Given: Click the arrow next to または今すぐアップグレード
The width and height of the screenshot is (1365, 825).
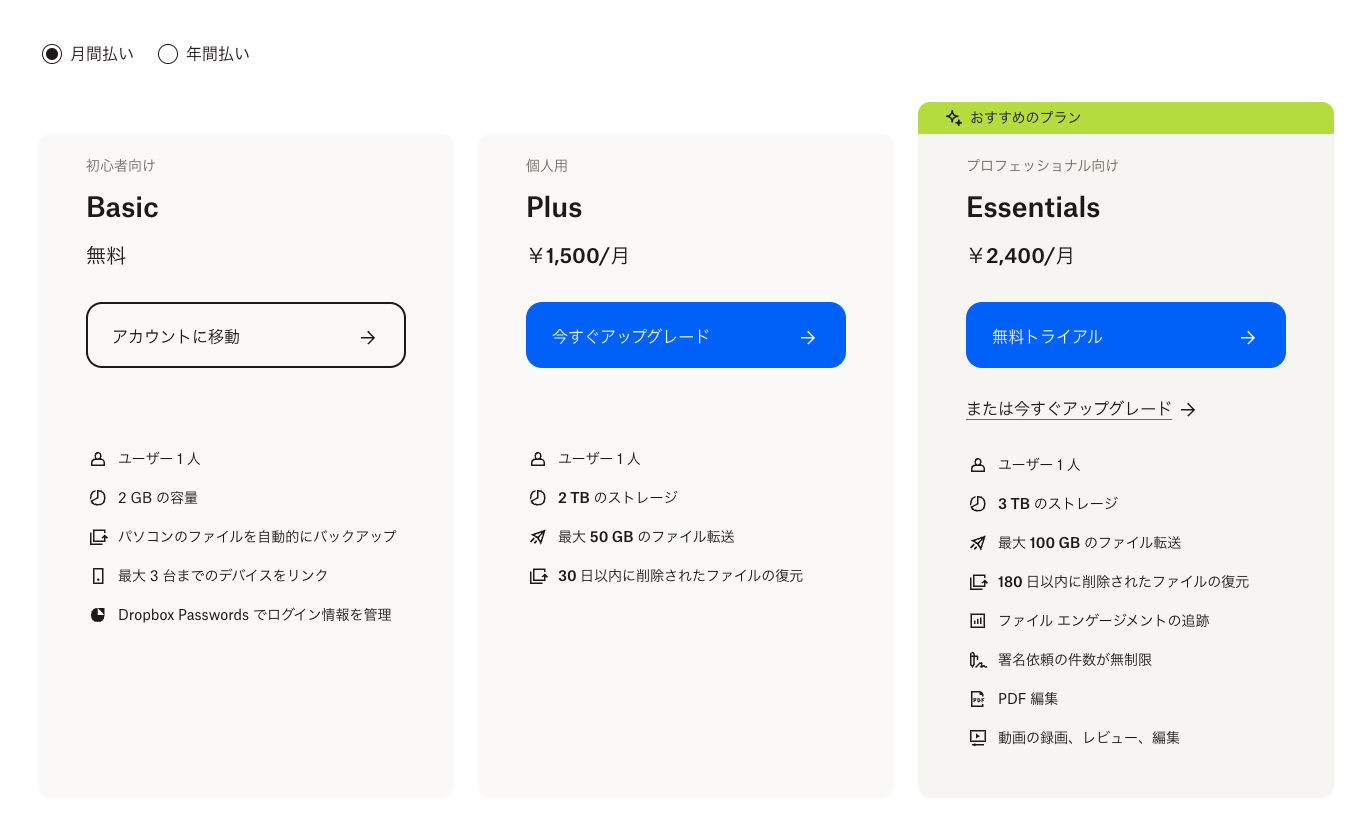Looking at the screenshot, I should [x=1188, y=409].
